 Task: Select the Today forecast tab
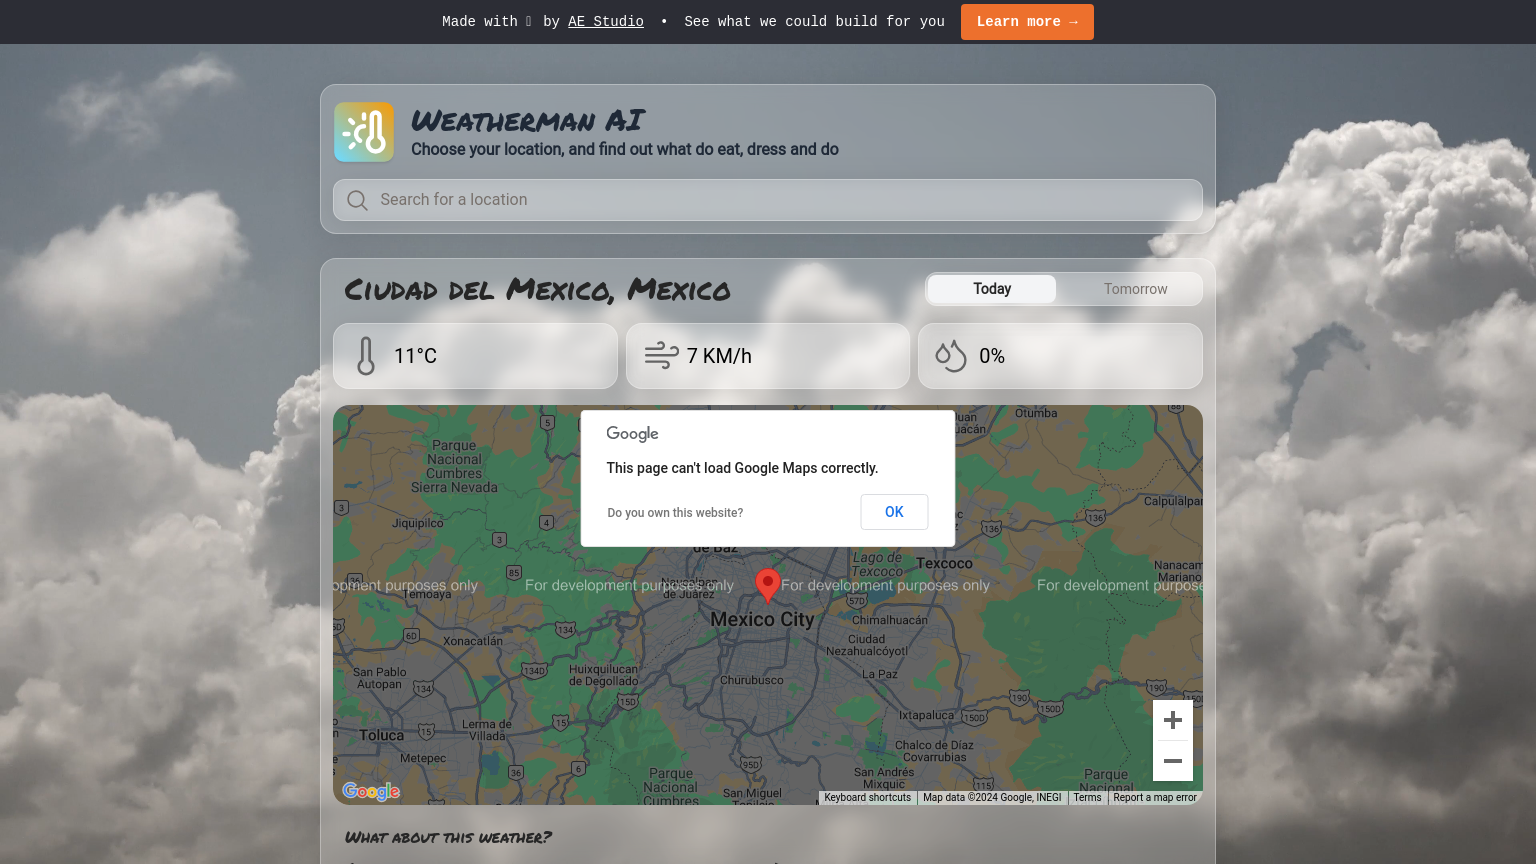click(x=991, y=289)
